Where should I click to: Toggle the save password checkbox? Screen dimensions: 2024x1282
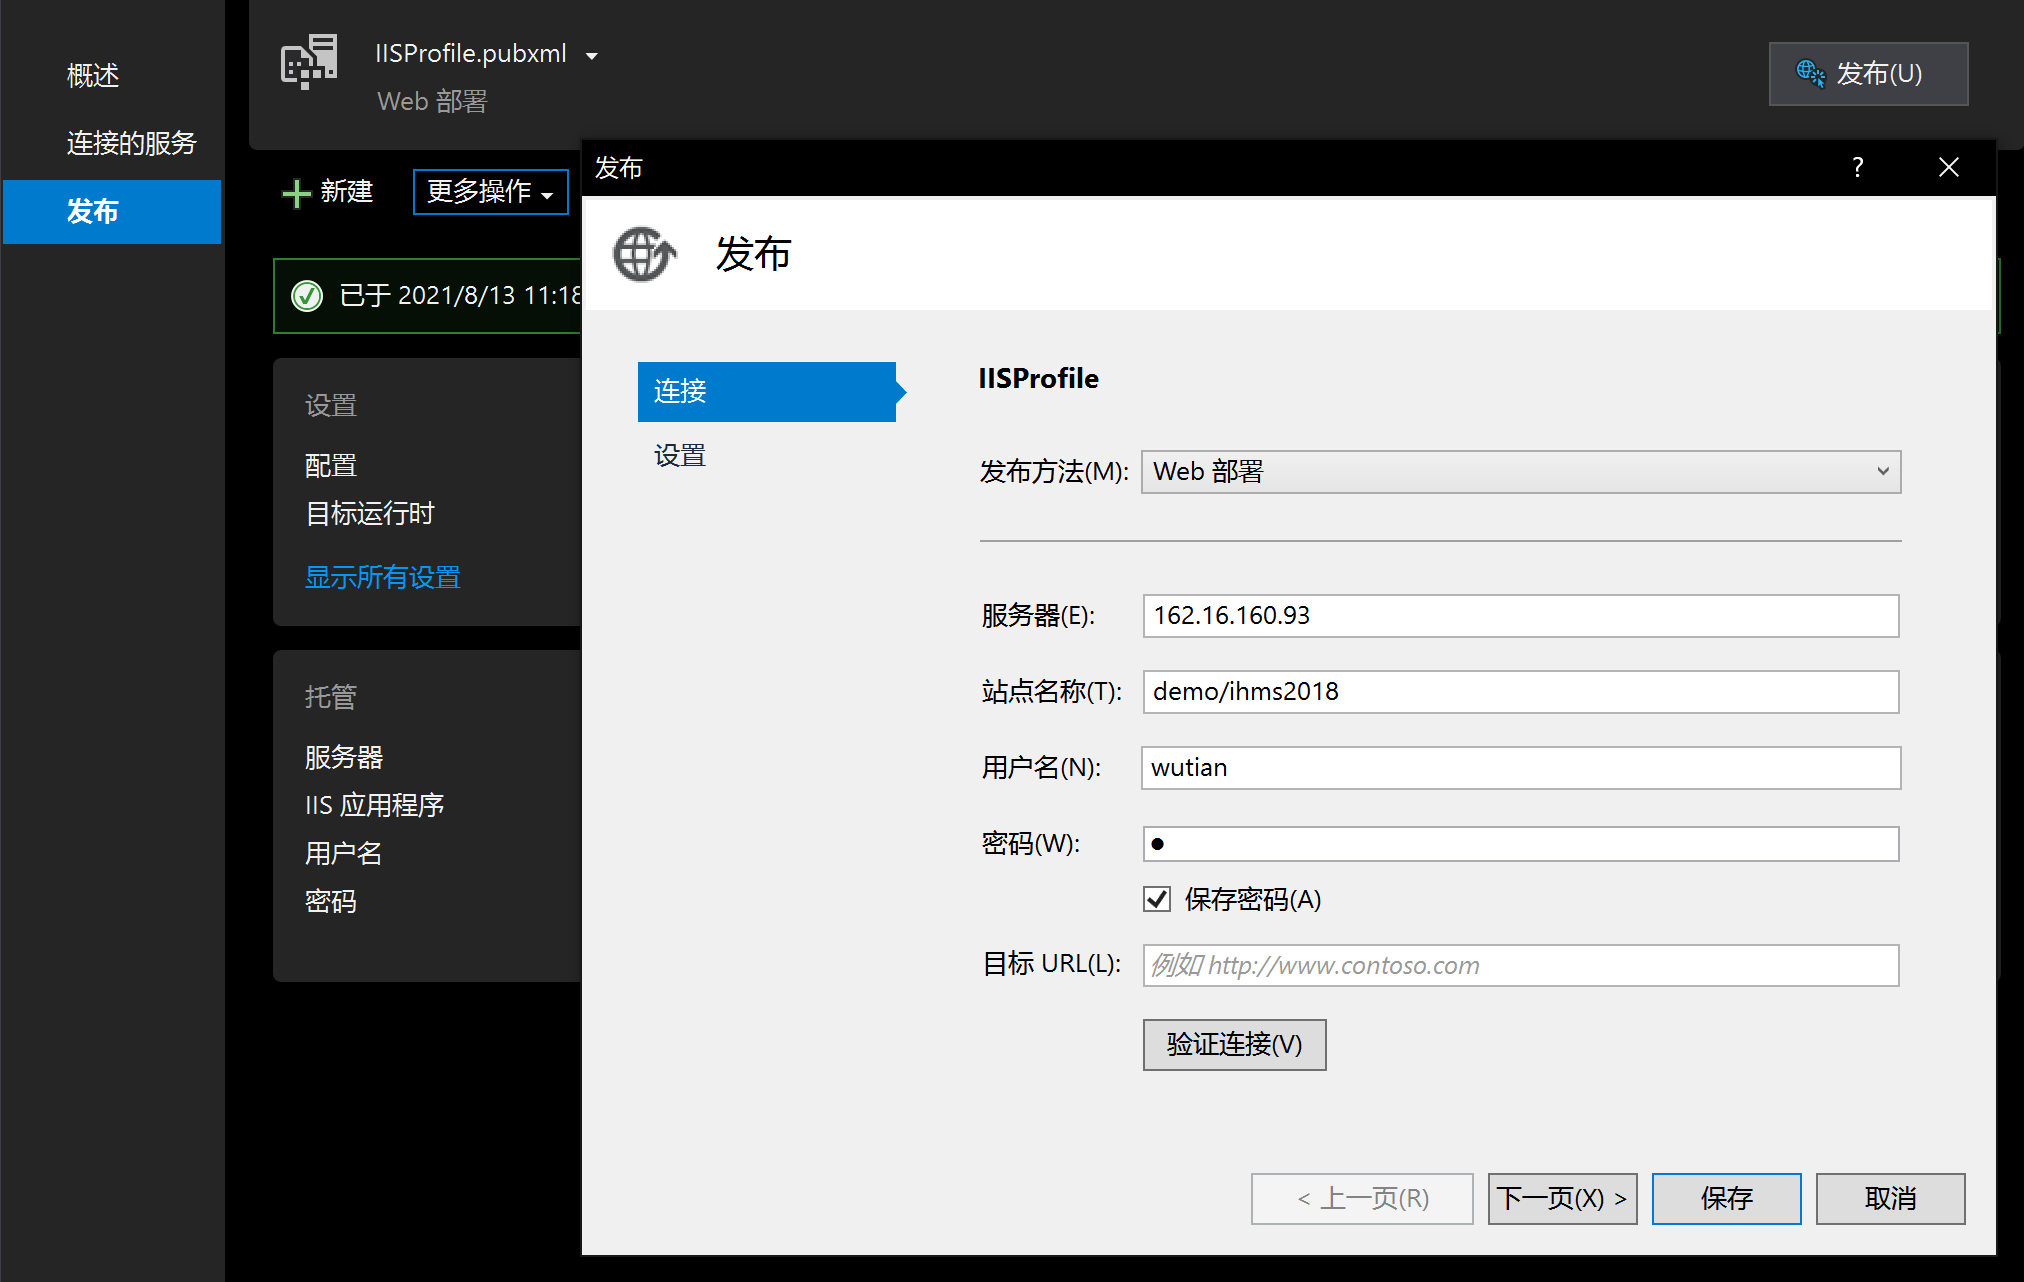point(1157,899)
